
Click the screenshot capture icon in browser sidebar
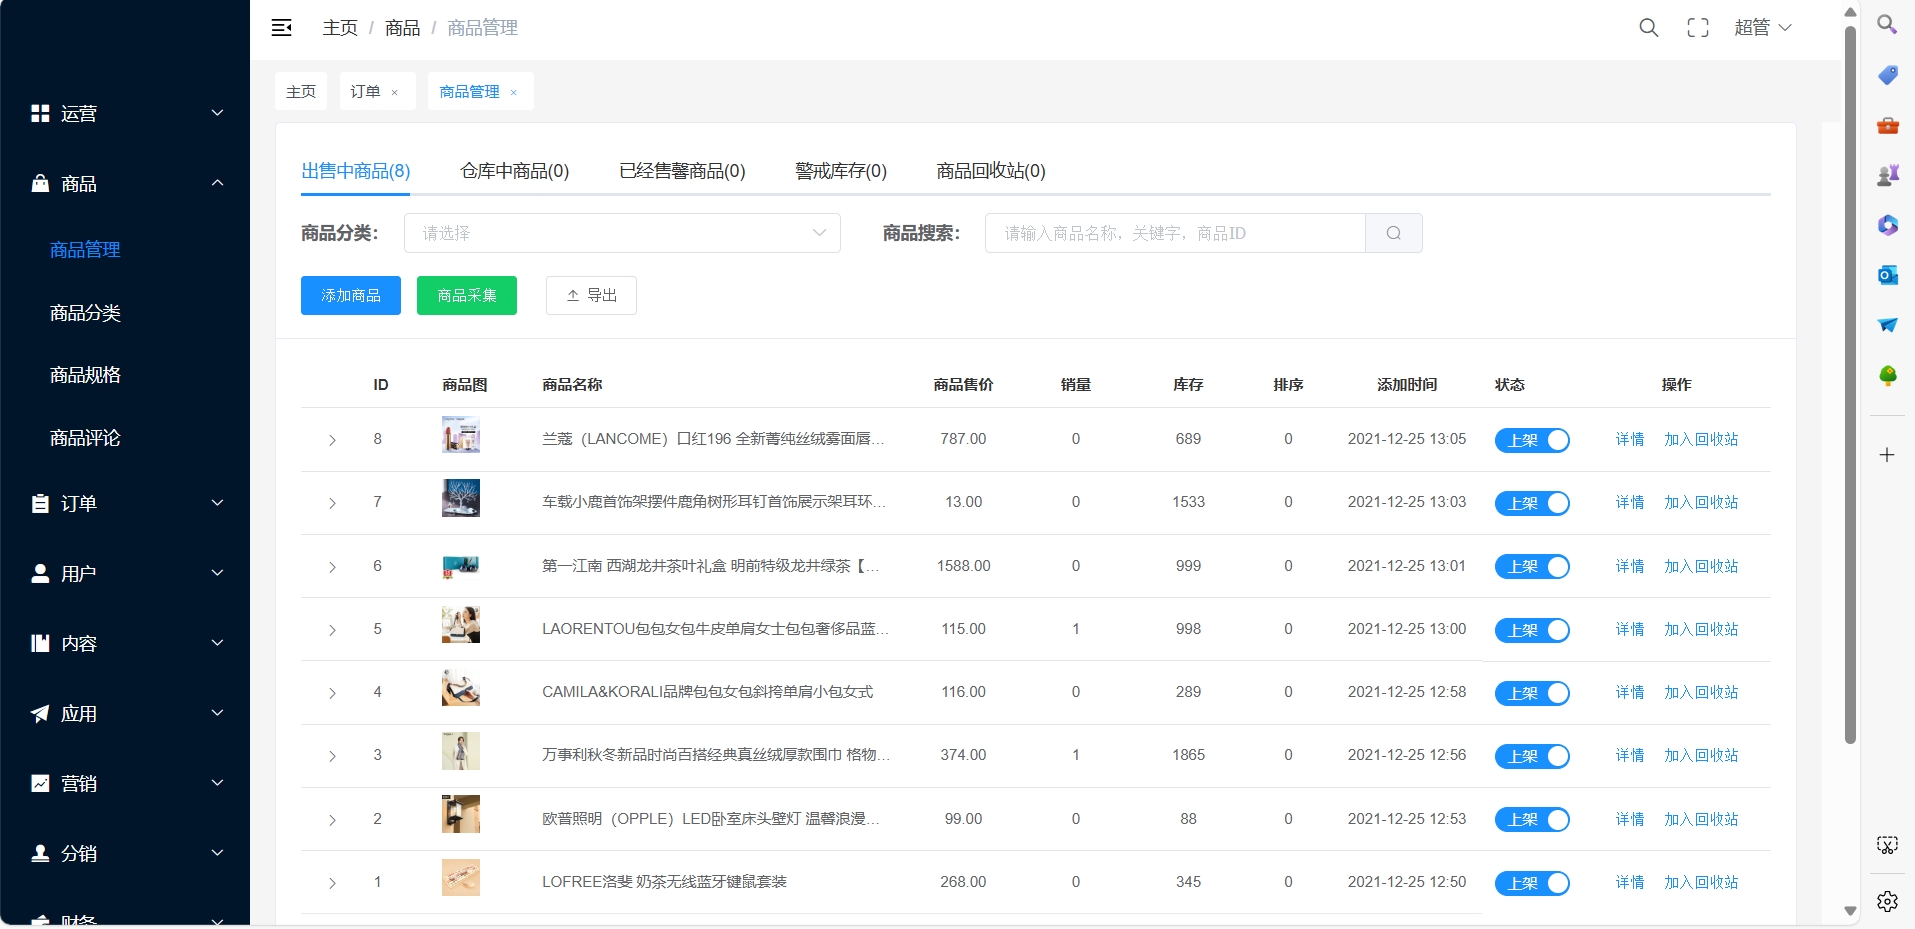[1887, 846]
